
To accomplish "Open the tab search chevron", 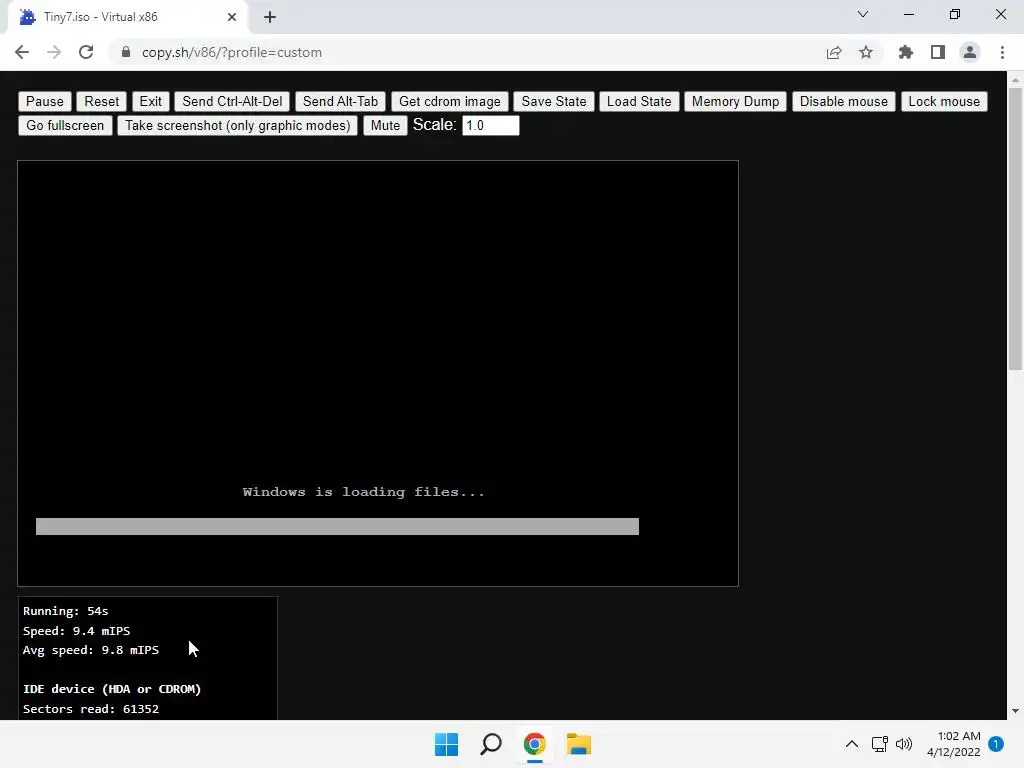I will point(863,14).
